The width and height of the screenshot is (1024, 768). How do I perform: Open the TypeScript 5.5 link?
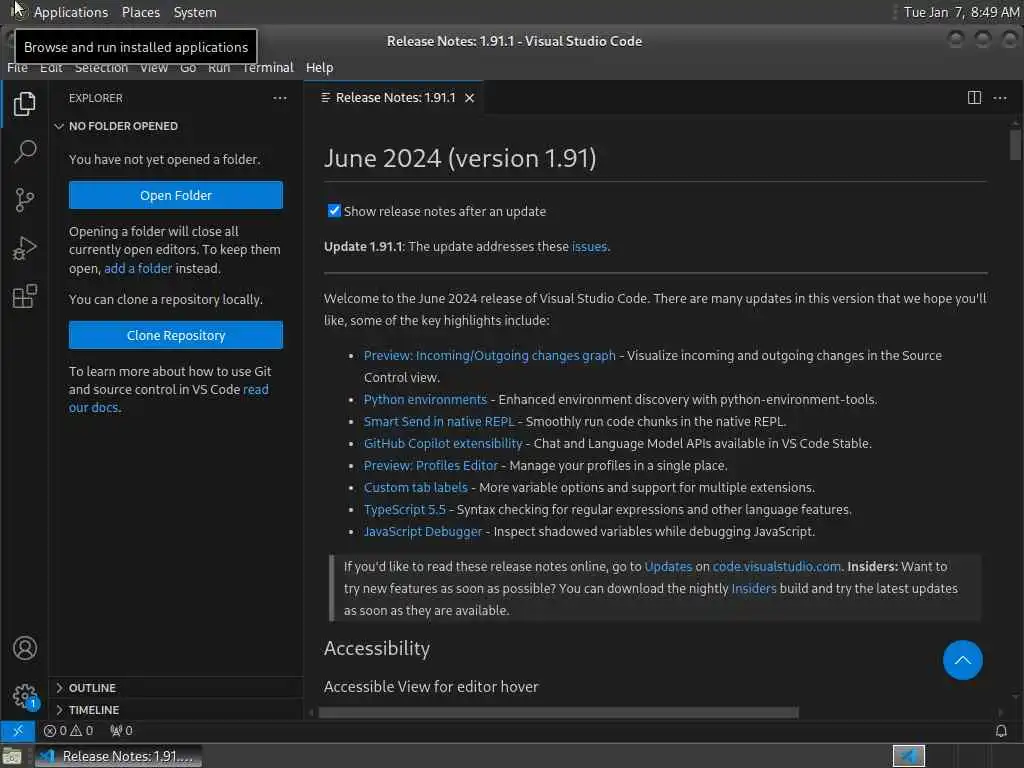click(404, 509)
